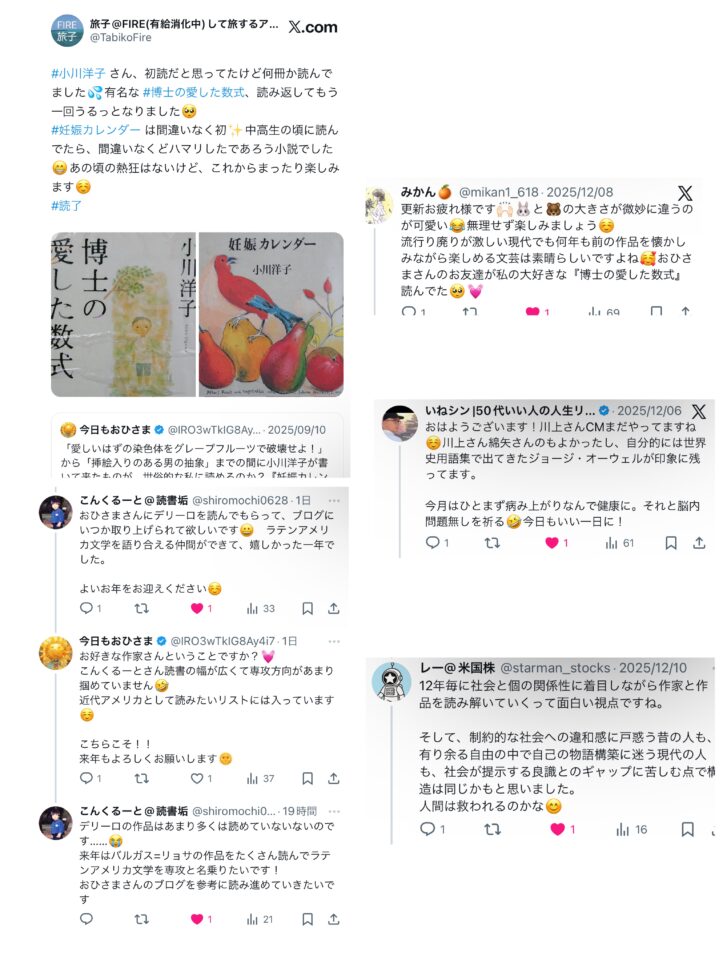
Task: Share the いねシン tweet with the upload icon
Action: coord(699,543)
